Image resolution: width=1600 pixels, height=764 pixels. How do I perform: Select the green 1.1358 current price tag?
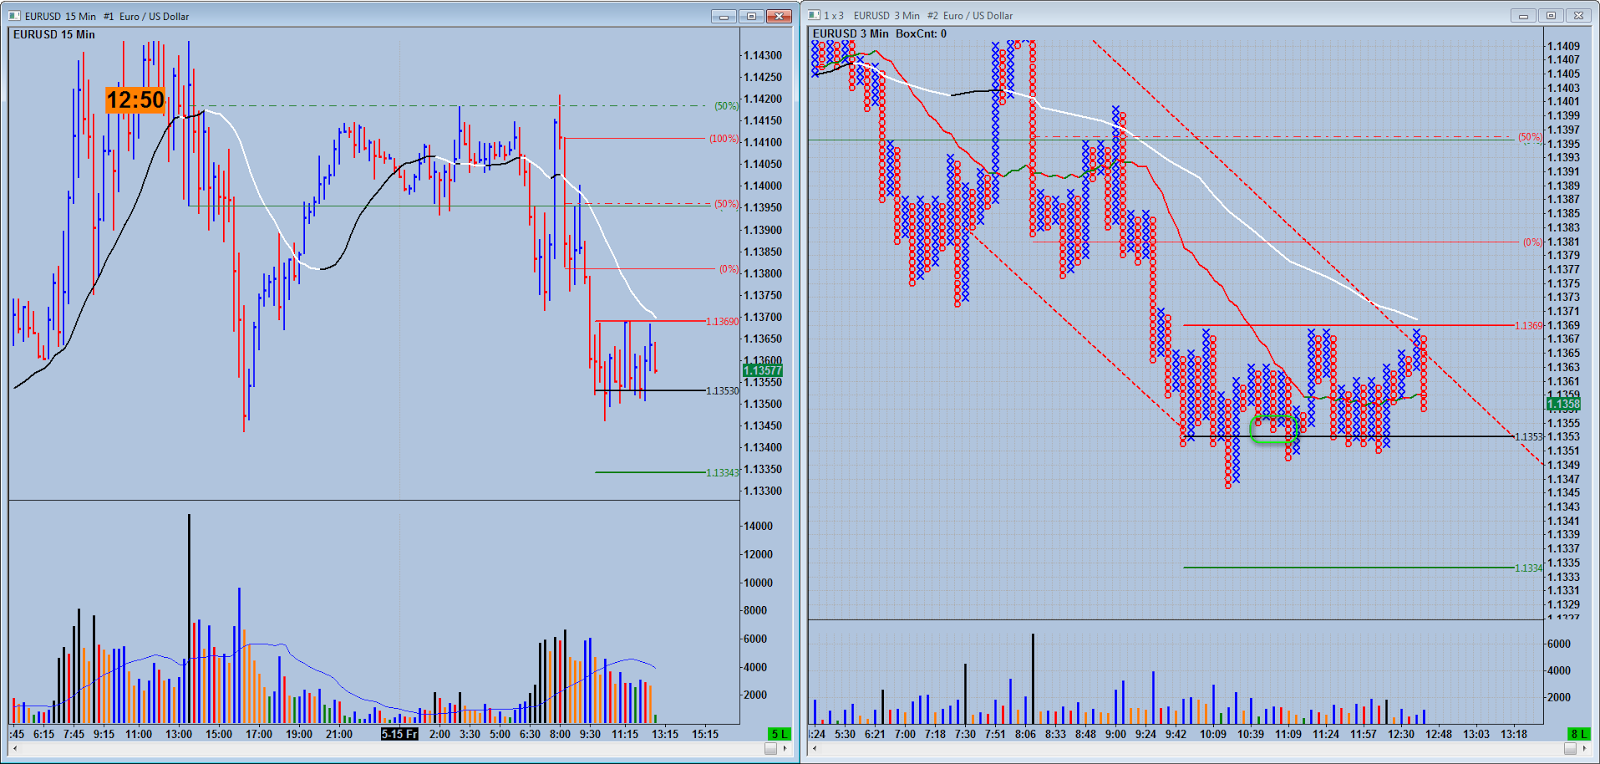point(1564,404)
